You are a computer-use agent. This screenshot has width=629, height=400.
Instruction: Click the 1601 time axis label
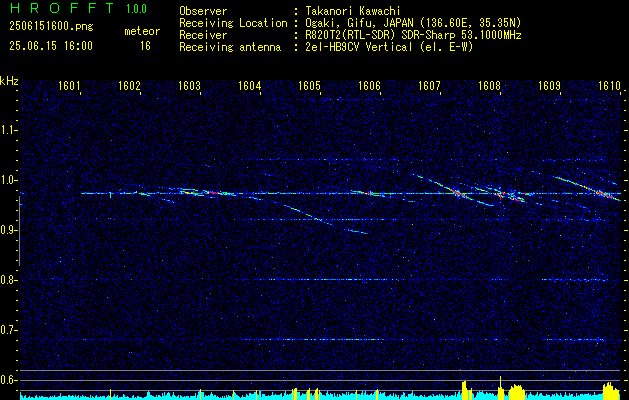click(70, 85)
